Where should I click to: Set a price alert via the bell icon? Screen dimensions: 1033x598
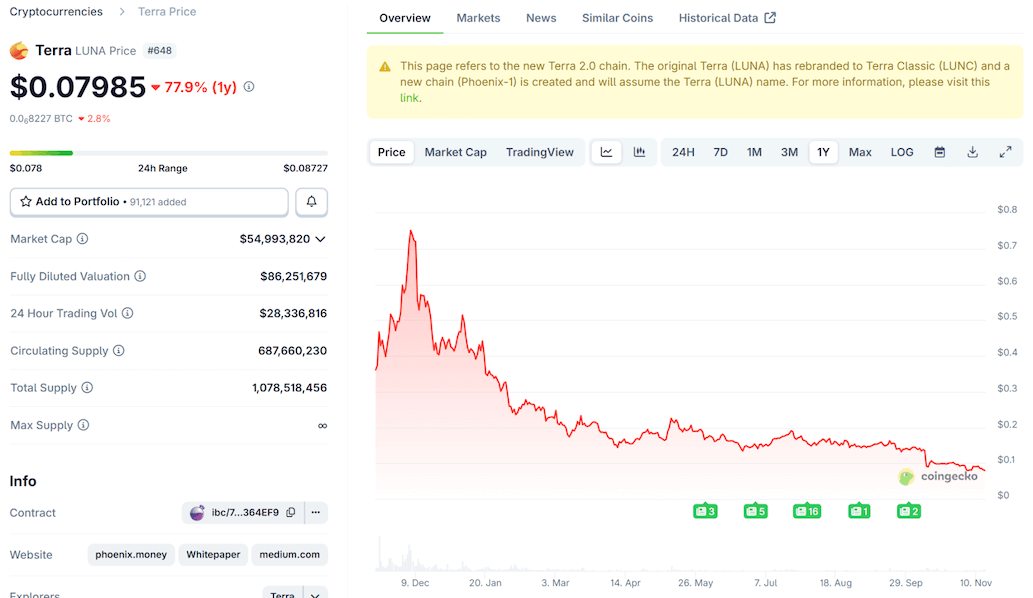coord(310,201)
